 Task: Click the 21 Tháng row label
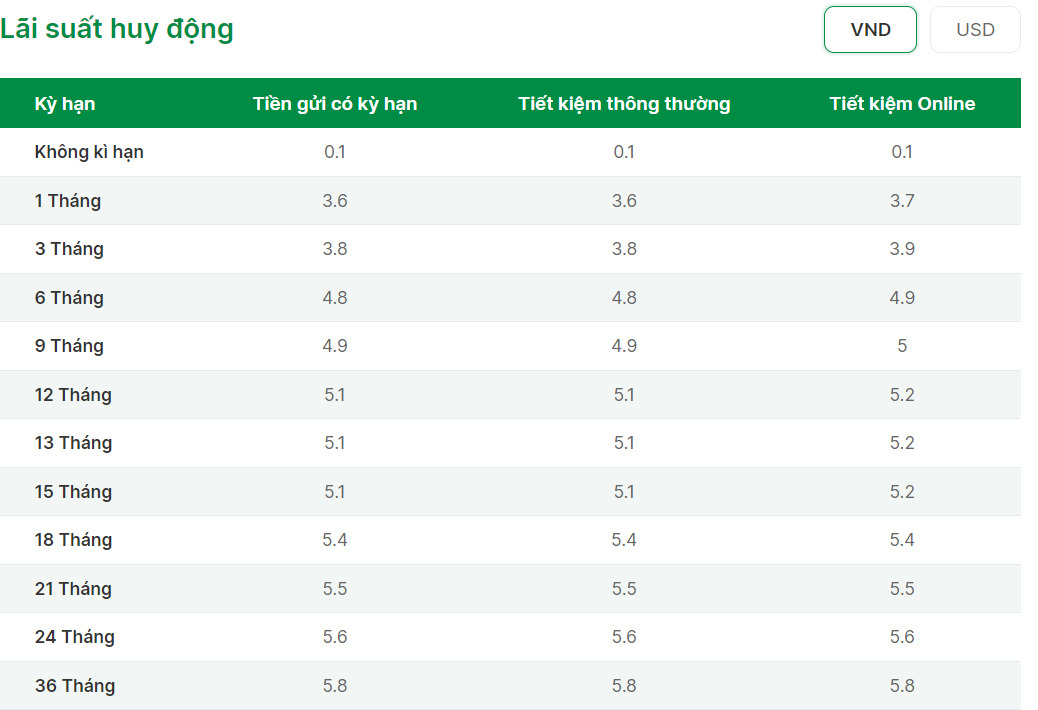73,589
